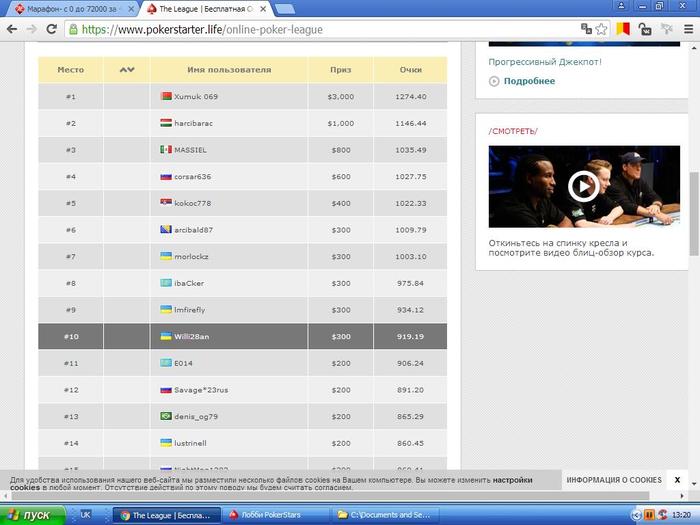Click The League taskbar button
This screenshot has height=525, width=700.
point(167,515)
